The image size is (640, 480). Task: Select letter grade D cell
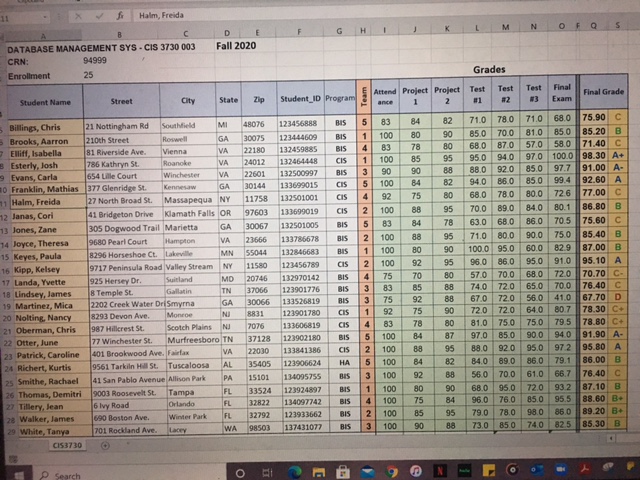click(618, 297)
